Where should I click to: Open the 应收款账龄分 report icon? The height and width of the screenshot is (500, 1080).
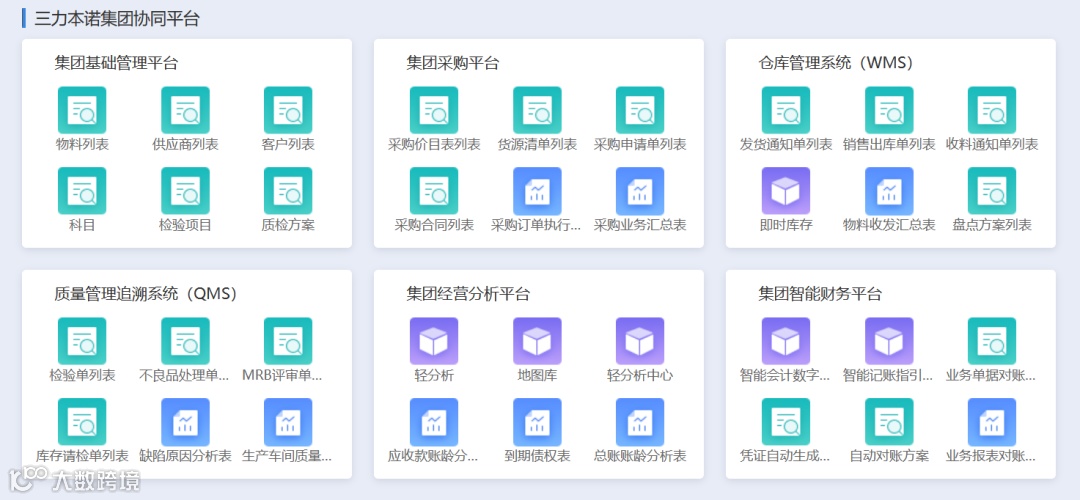tap(434, 421)
